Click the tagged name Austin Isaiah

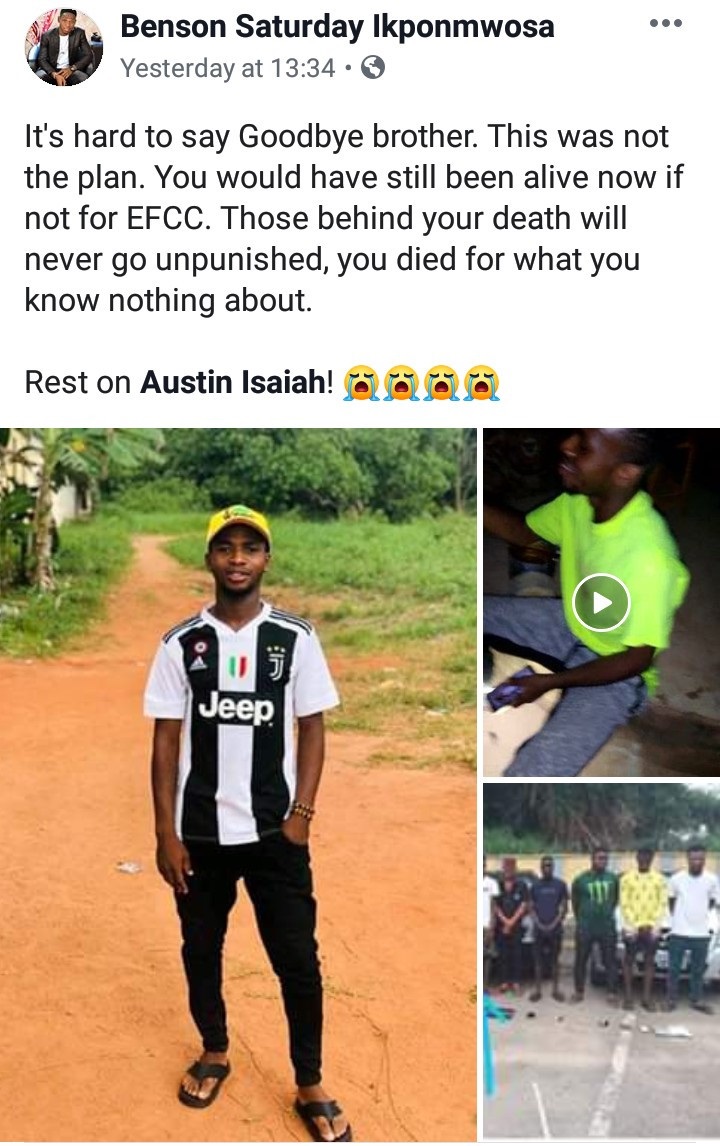pos(232,382)
